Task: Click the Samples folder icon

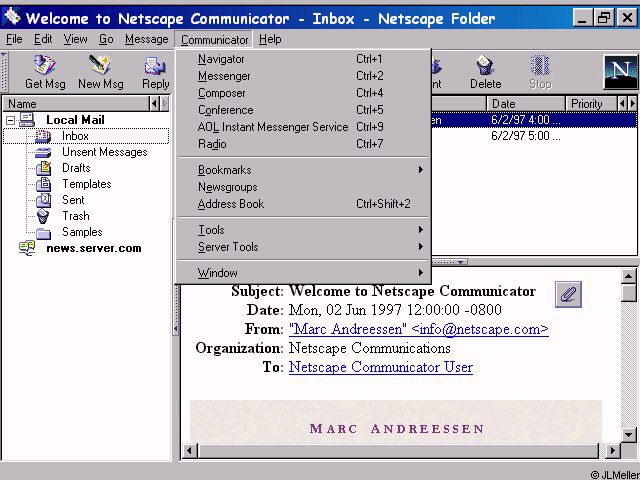Action: pyautogui.click(x=43, y=233)
